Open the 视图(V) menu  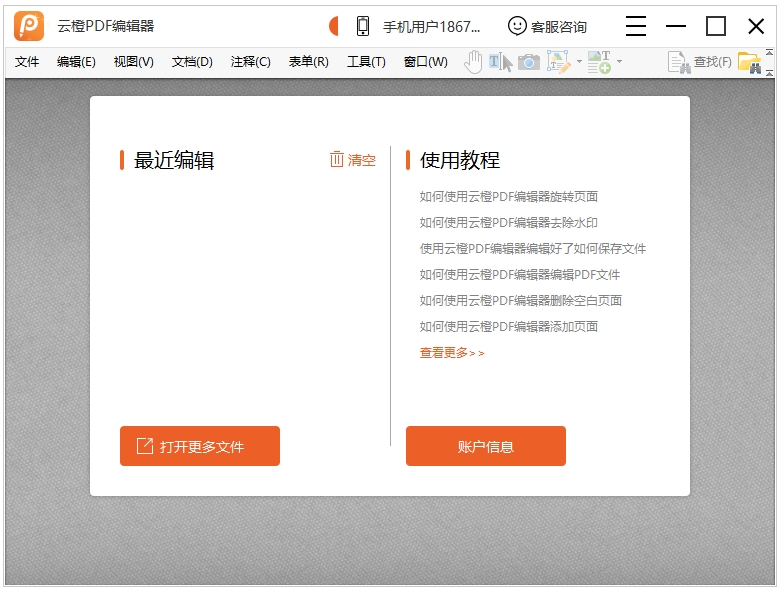coord(133,62)
